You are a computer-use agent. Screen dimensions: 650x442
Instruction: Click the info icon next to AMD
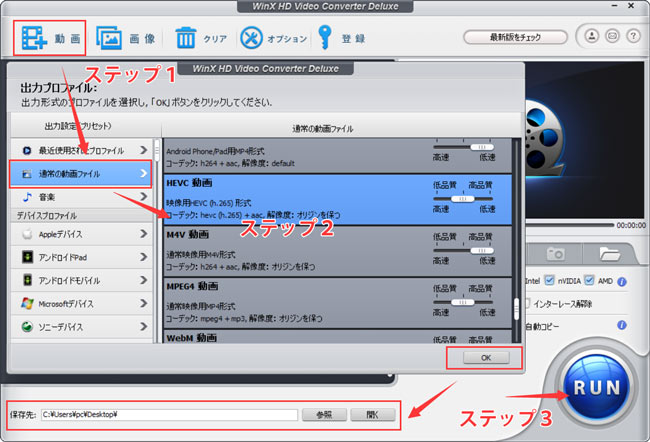621,282
